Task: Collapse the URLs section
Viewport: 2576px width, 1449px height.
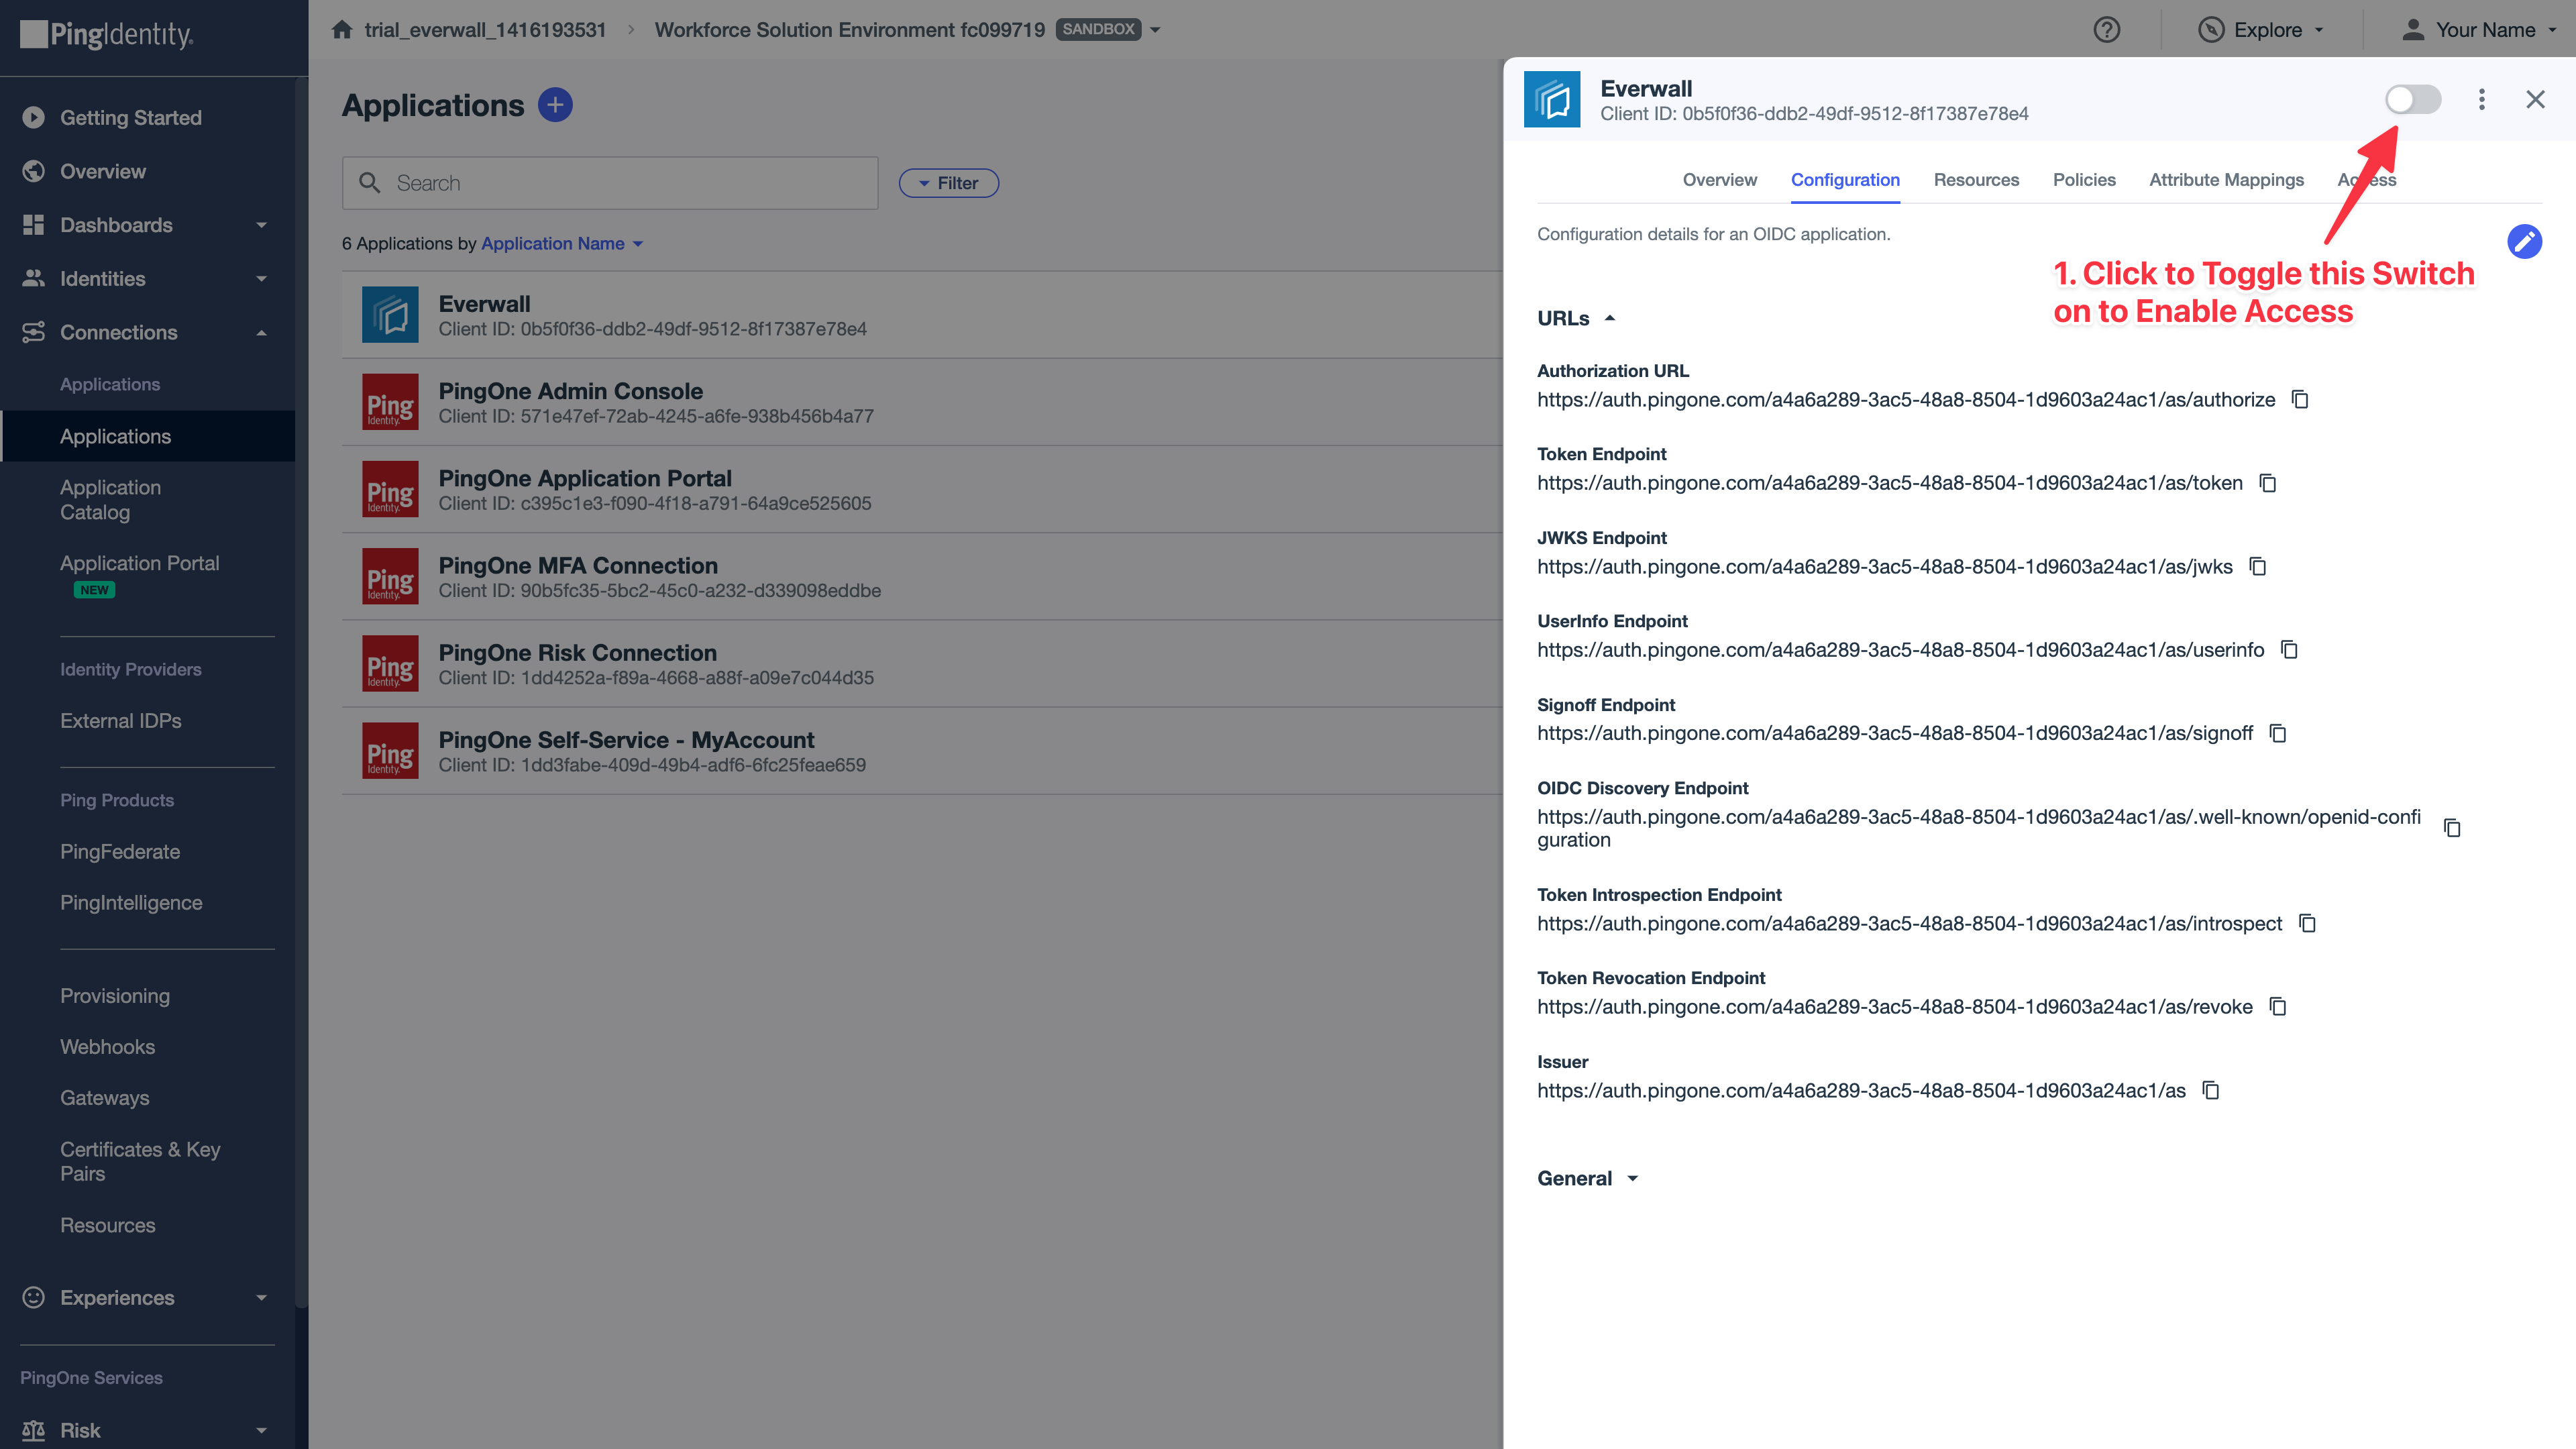Action: [x=1576, y=318]
